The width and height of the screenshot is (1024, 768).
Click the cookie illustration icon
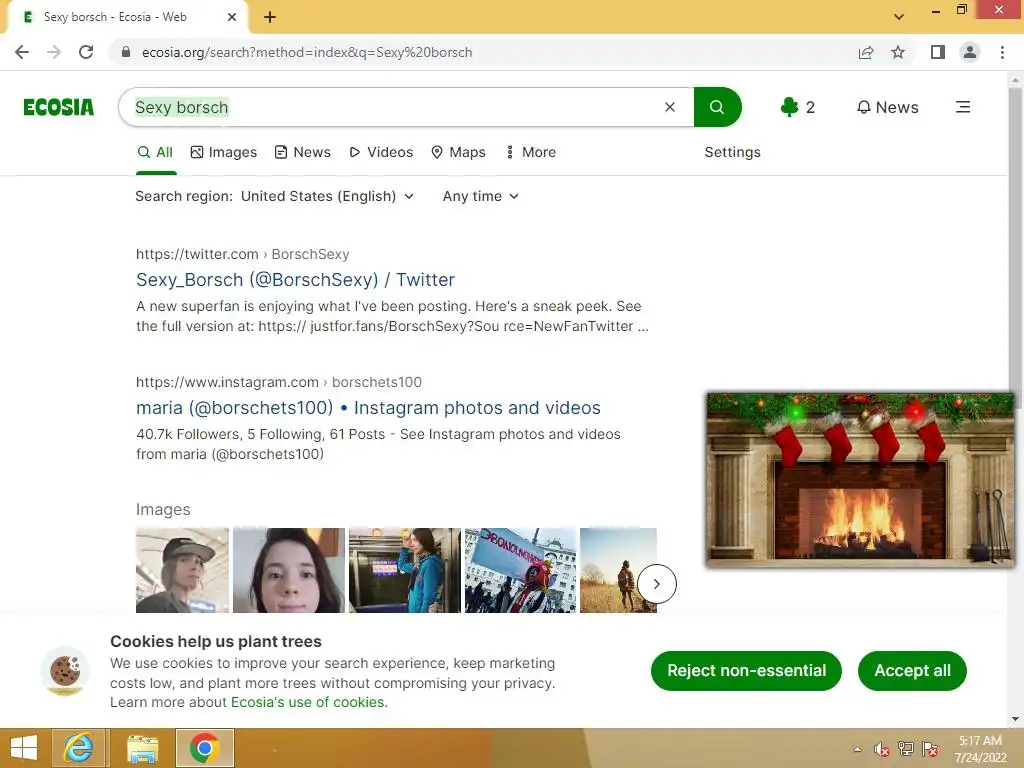[x=65, y=671]
